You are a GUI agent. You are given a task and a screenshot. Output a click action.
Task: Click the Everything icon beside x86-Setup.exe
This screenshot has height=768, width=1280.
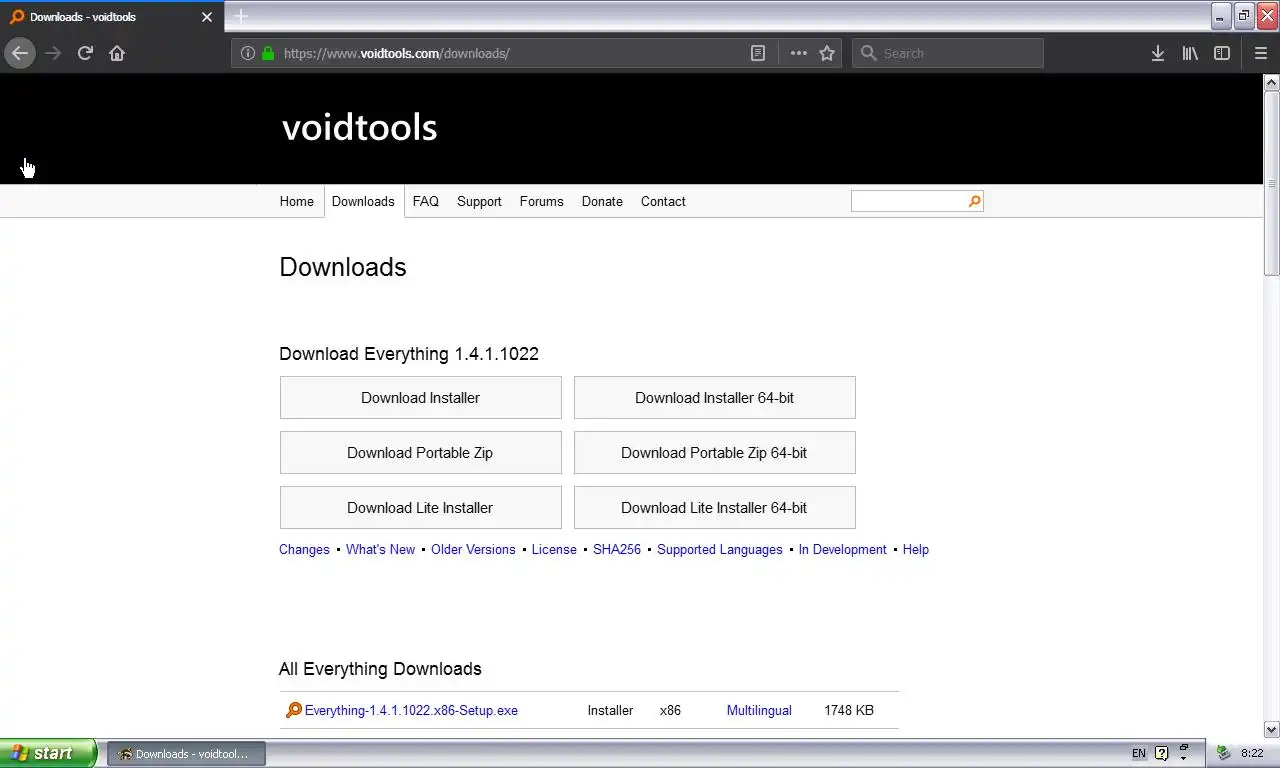pos(293,710)
